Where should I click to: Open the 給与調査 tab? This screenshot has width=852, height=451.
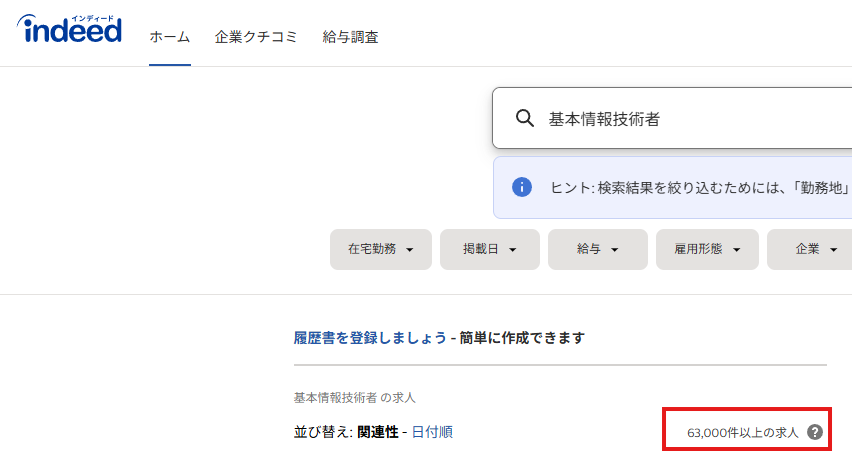coord(350,37)
